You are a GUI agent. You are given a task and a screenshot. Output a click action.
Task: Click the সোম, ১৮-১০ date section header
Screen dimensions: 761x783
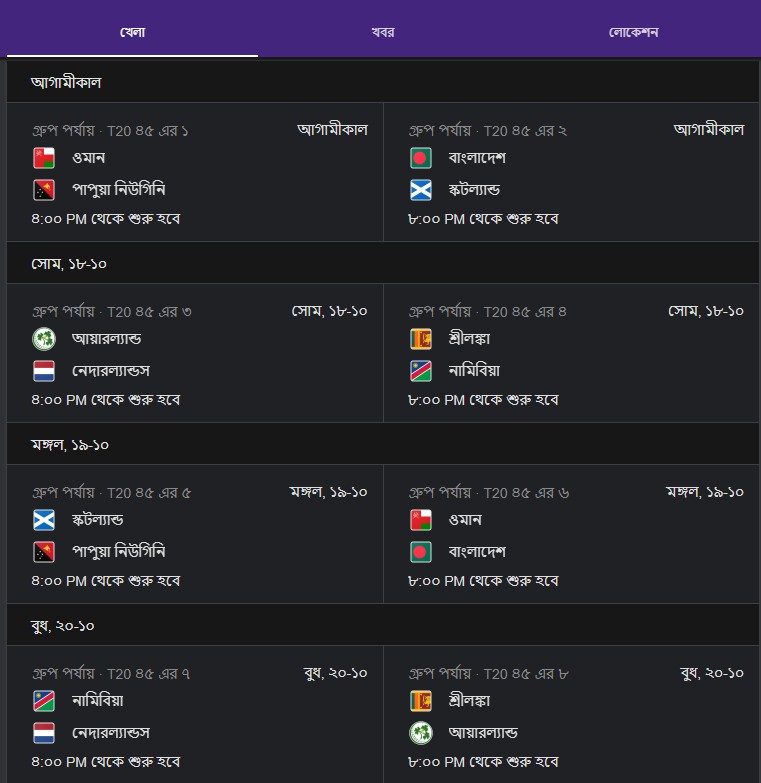coord(383,263)
